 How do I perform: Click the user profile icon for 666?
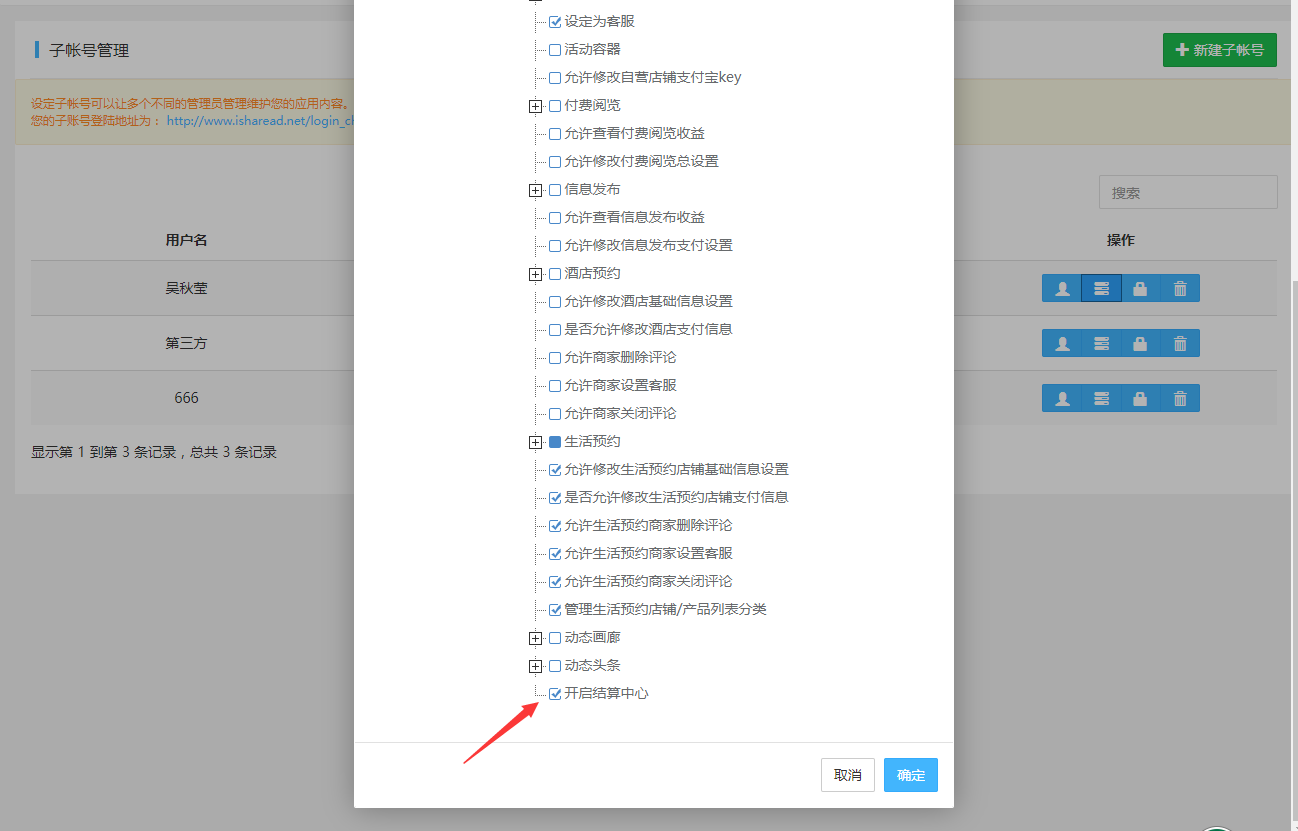coord(1062,398)
